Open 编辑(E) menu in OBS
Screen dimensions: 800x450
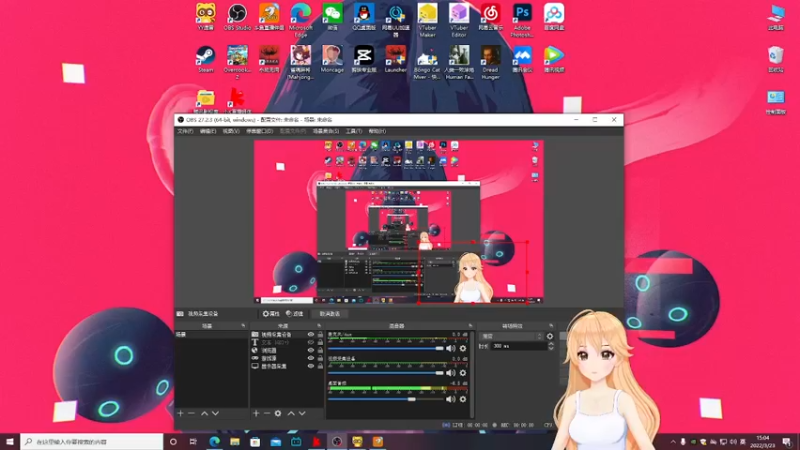[x=208, y=131]
